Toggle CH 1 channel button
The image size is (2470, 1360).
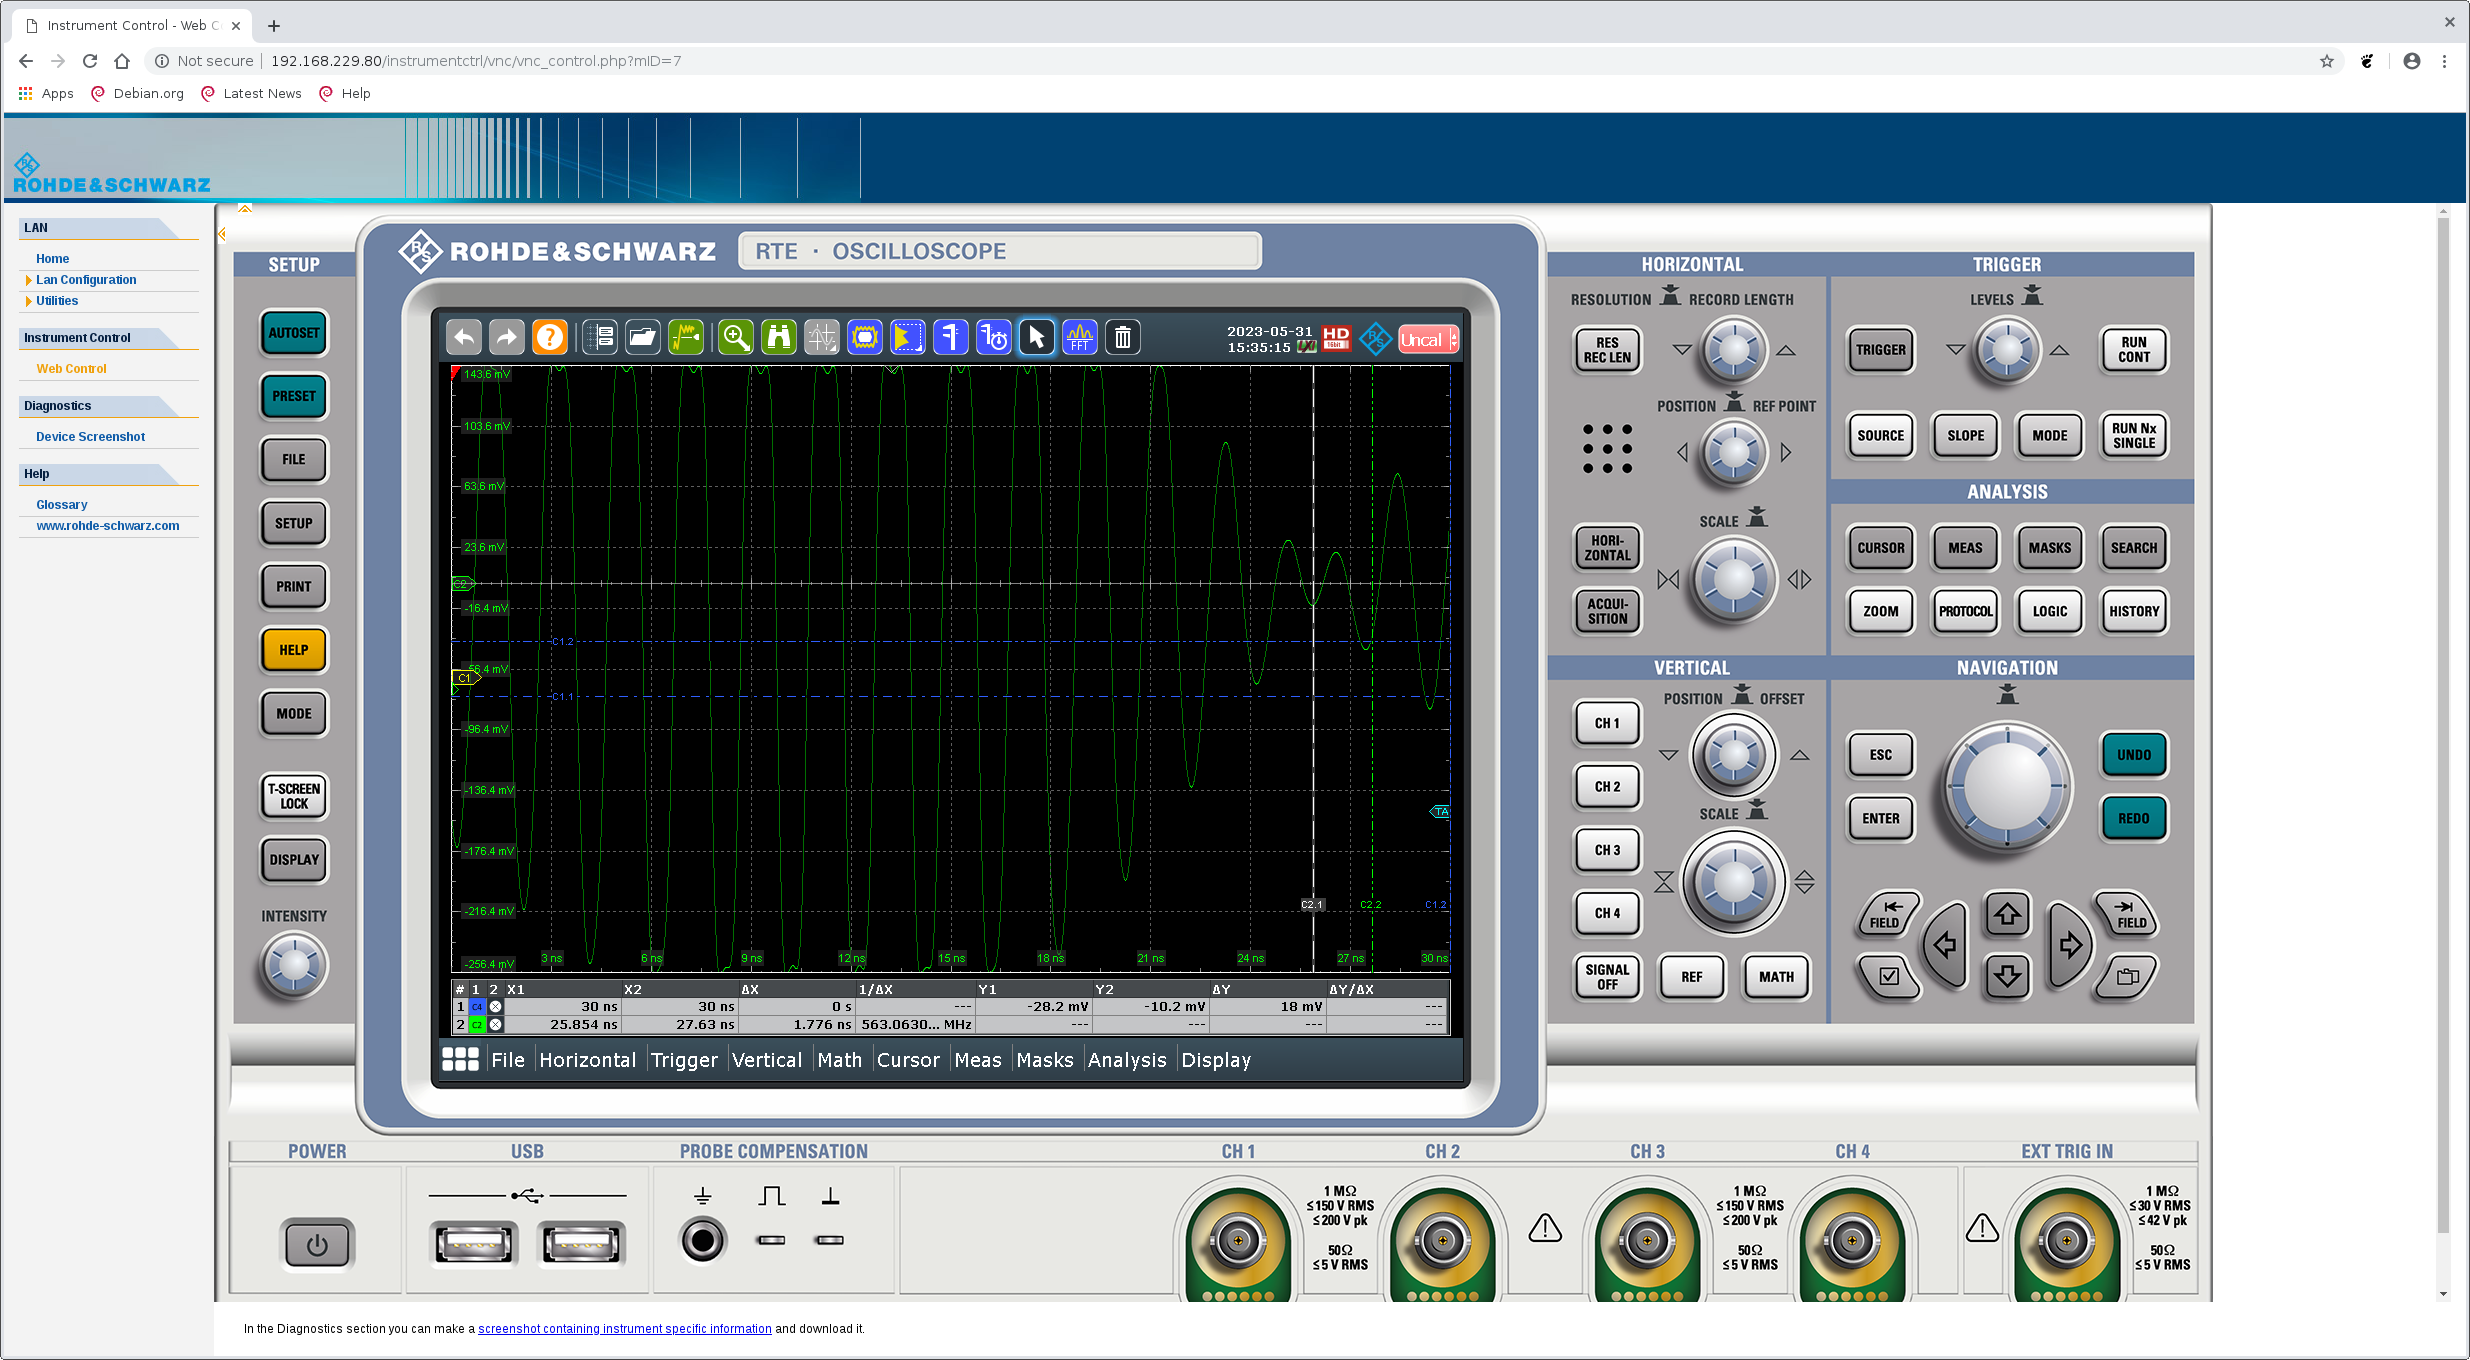(x=1606, y=723)
